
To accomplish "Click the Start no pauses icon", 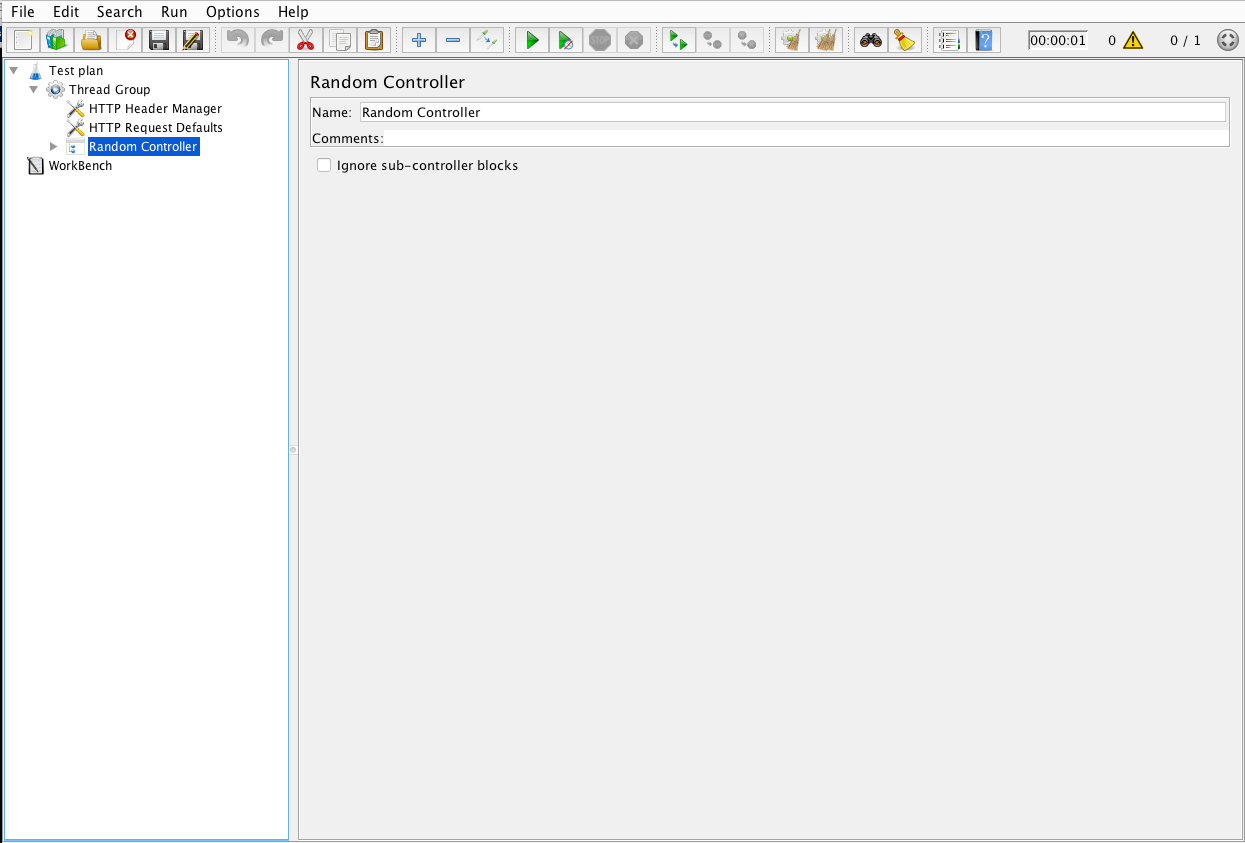I will [x=565, y=40].
